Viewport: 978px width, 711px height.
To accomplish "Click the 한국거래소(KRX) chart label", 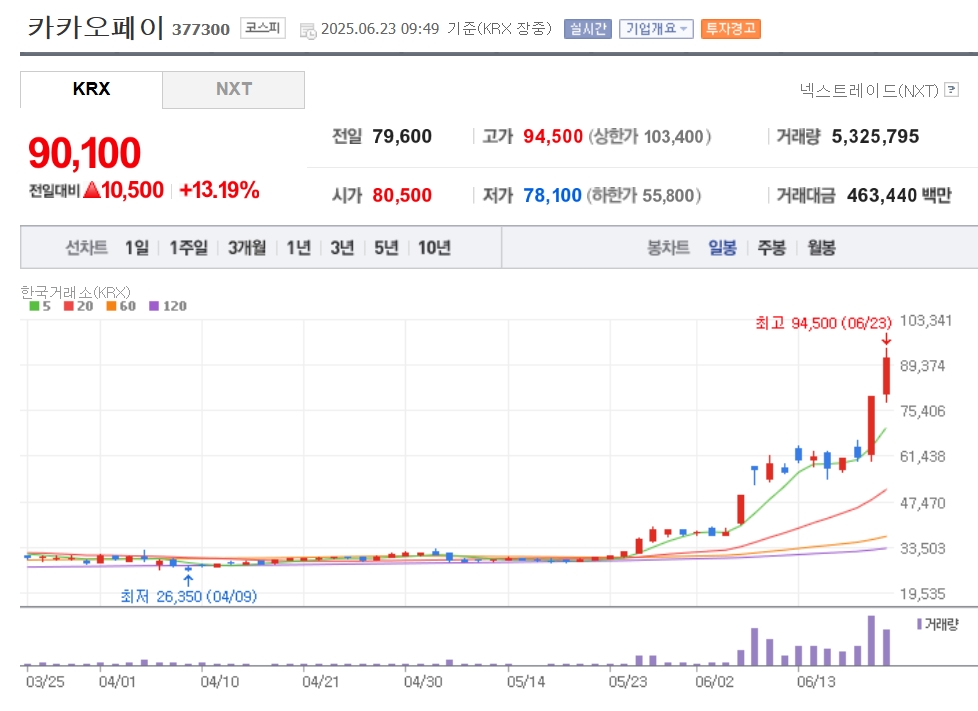I will pyautogui.click(x=75, y=291).
